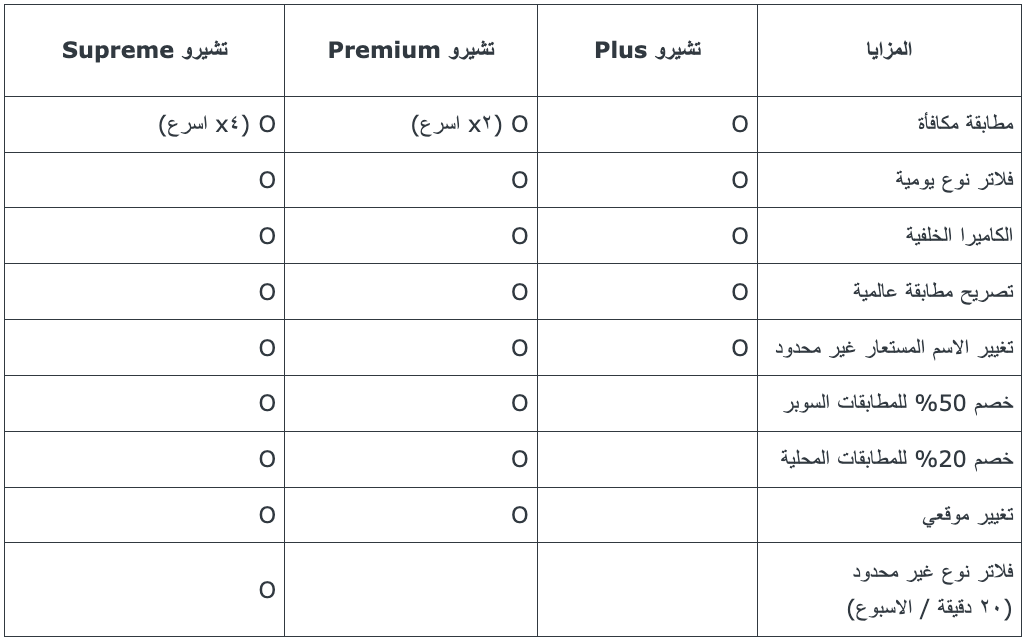Click the Plus circle for مطابقة مكافأة
Image resolution: width=1026 pixels, height=642 pixels.
pos(739,124)
